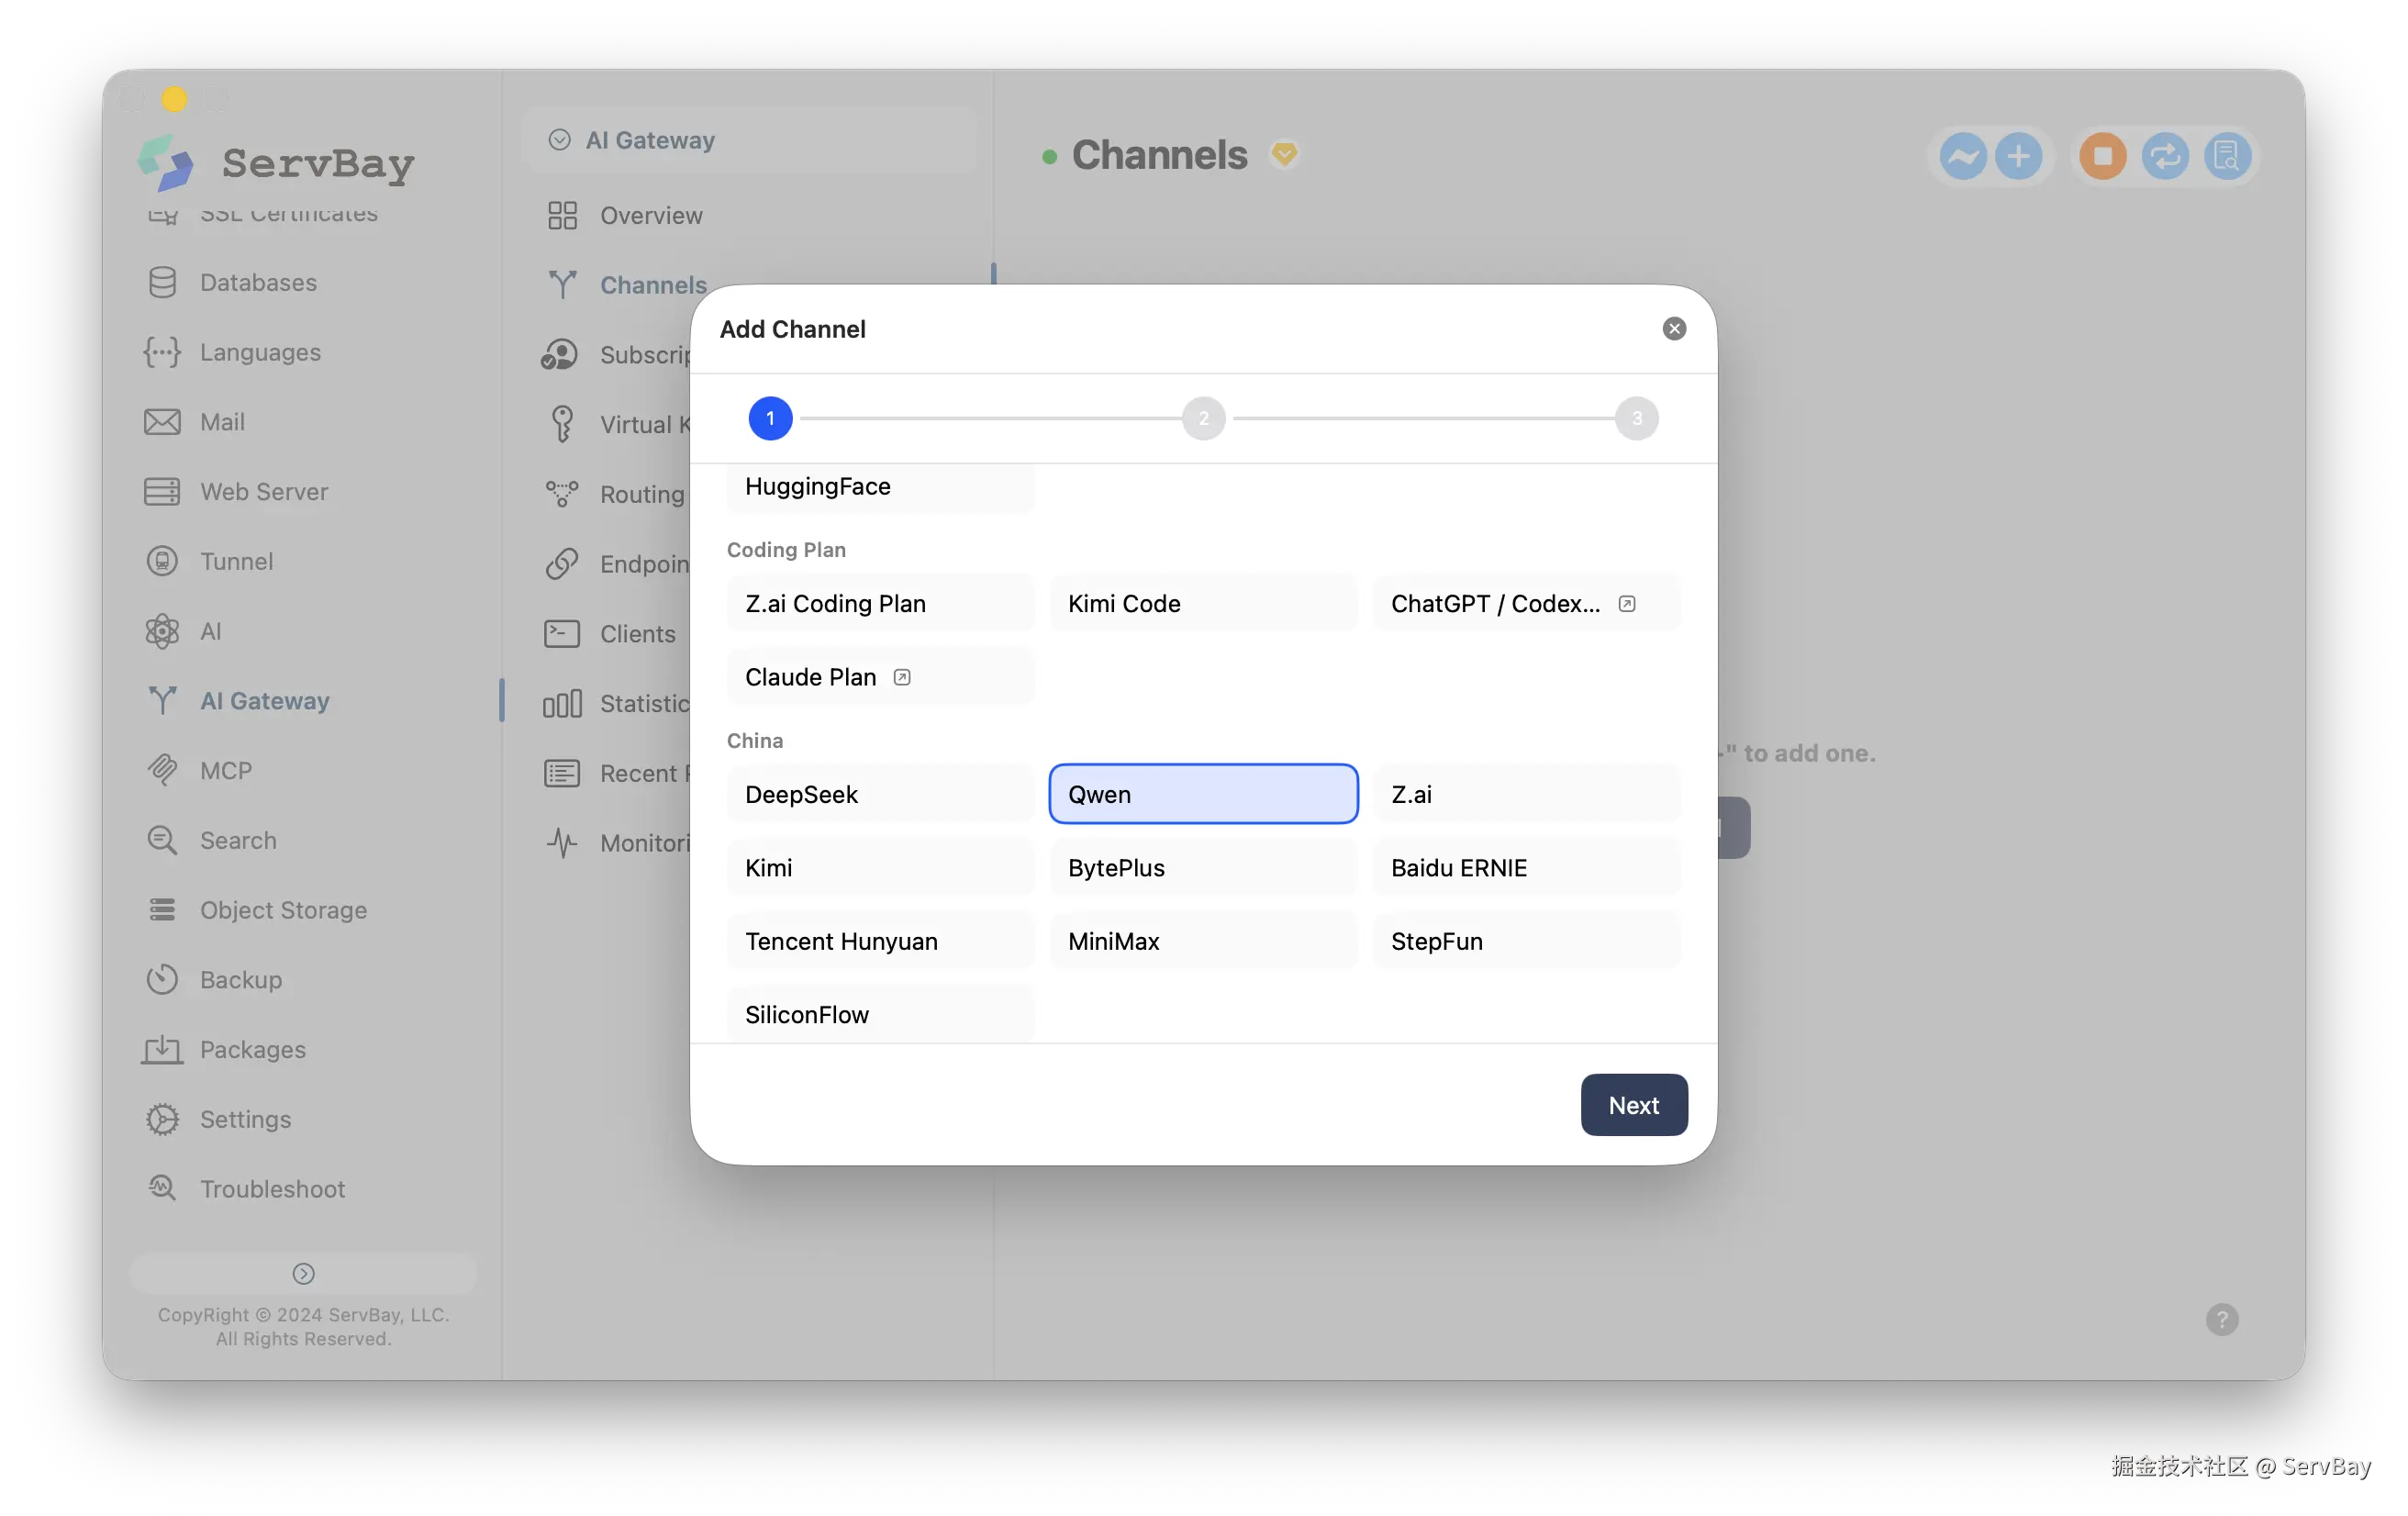The width and height of the screenshot is (2408, 1516).
Task: Click the Tunnel icon in sidebar
Action: coord(162,561)
